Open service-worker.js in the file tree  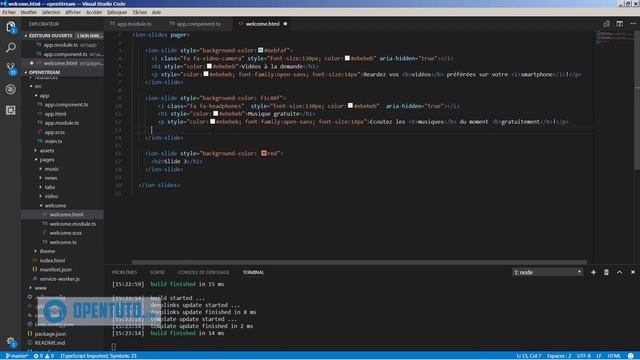tap(59, 279)
